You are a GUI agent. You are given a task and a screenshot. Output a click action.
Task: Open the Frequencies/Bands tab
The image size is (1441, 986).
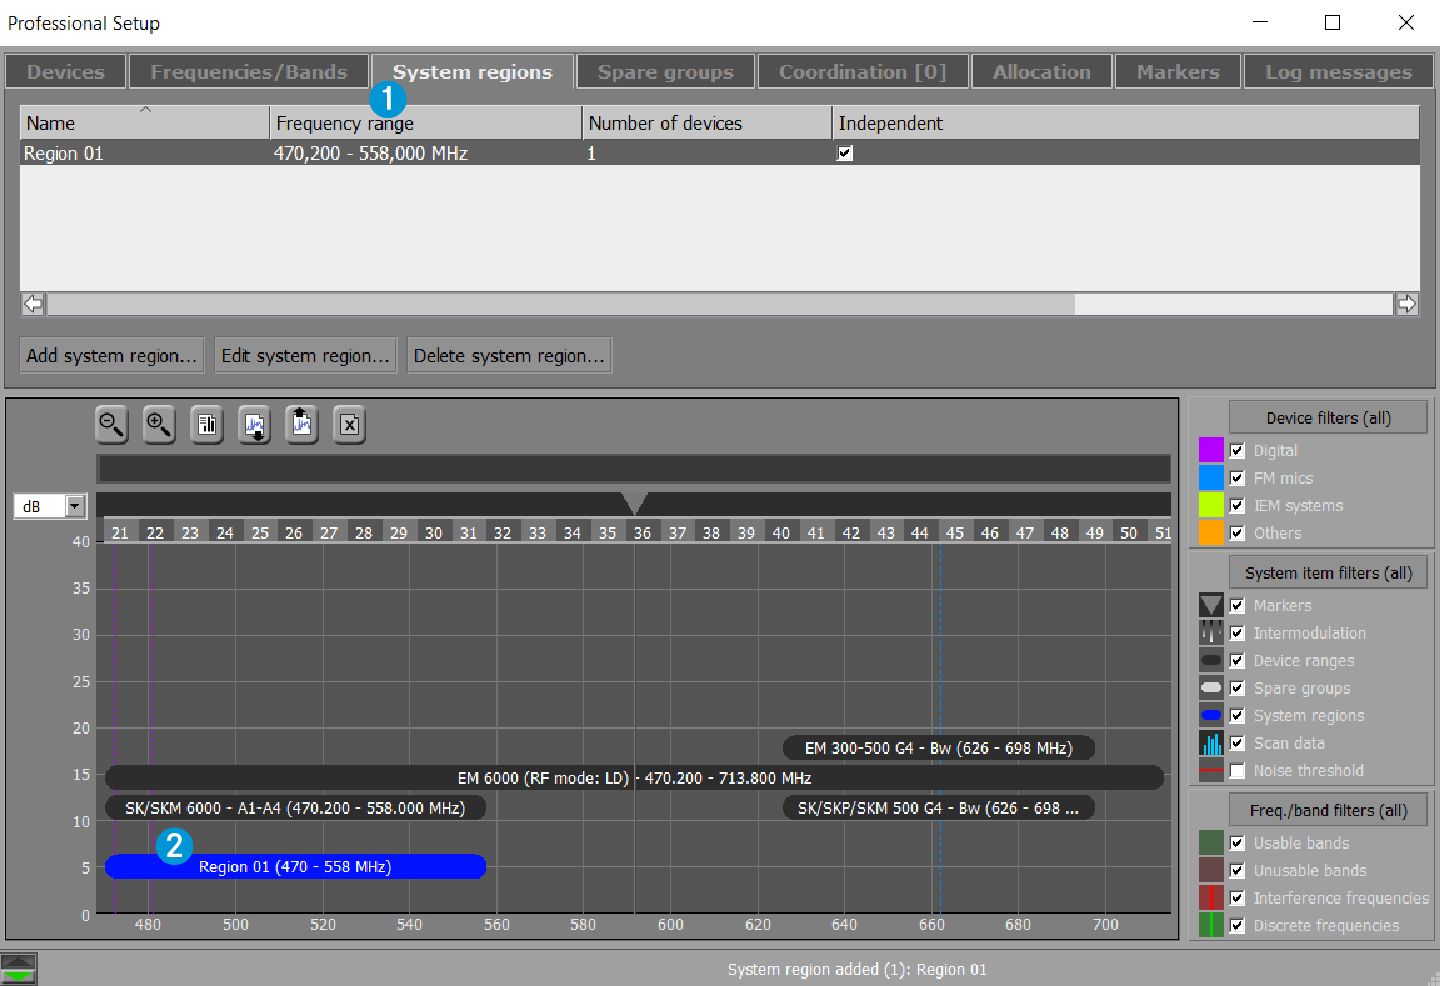249,72
